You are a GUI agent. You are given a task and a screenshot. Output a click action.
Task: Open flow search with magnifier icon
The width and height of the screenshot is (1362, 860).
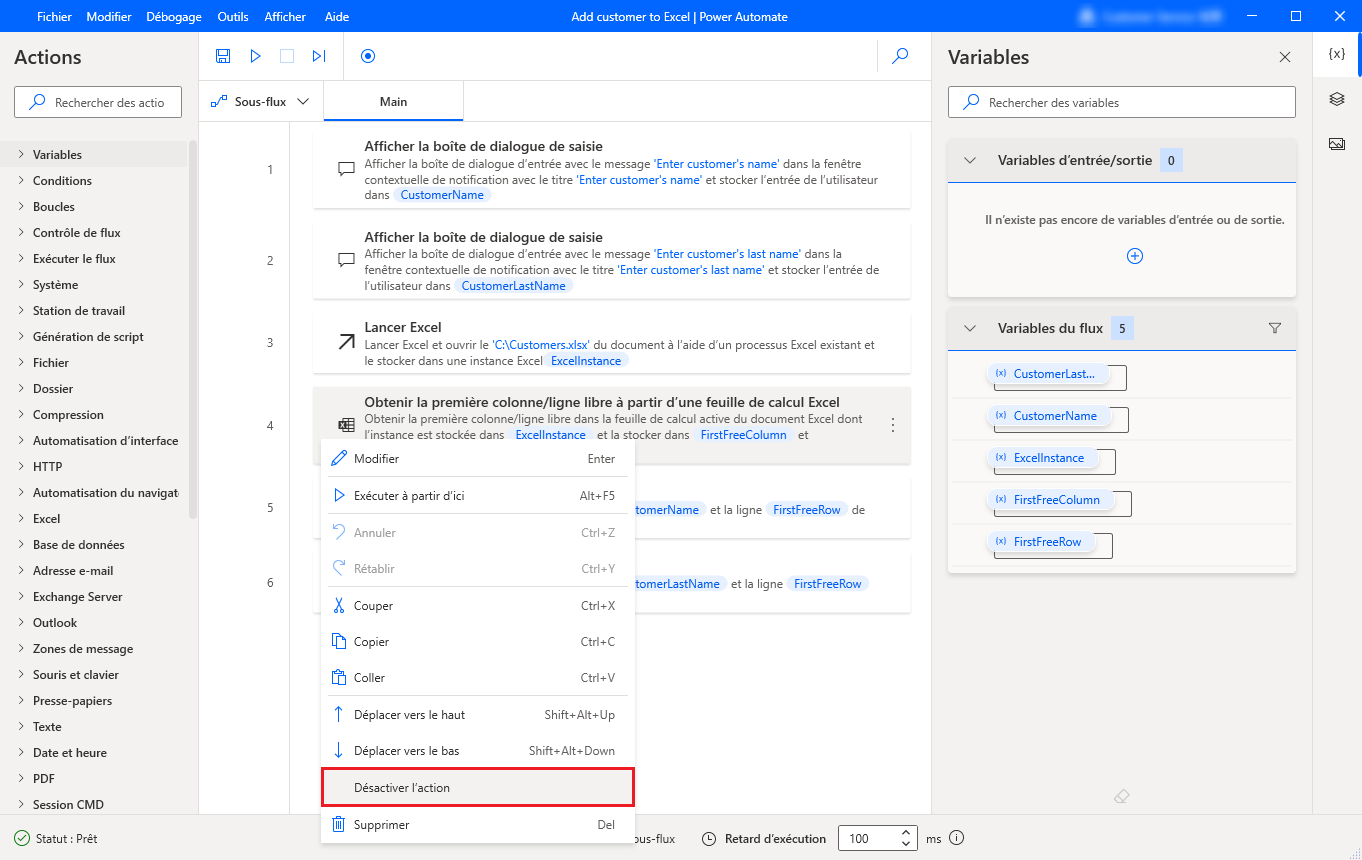(900, 56)
